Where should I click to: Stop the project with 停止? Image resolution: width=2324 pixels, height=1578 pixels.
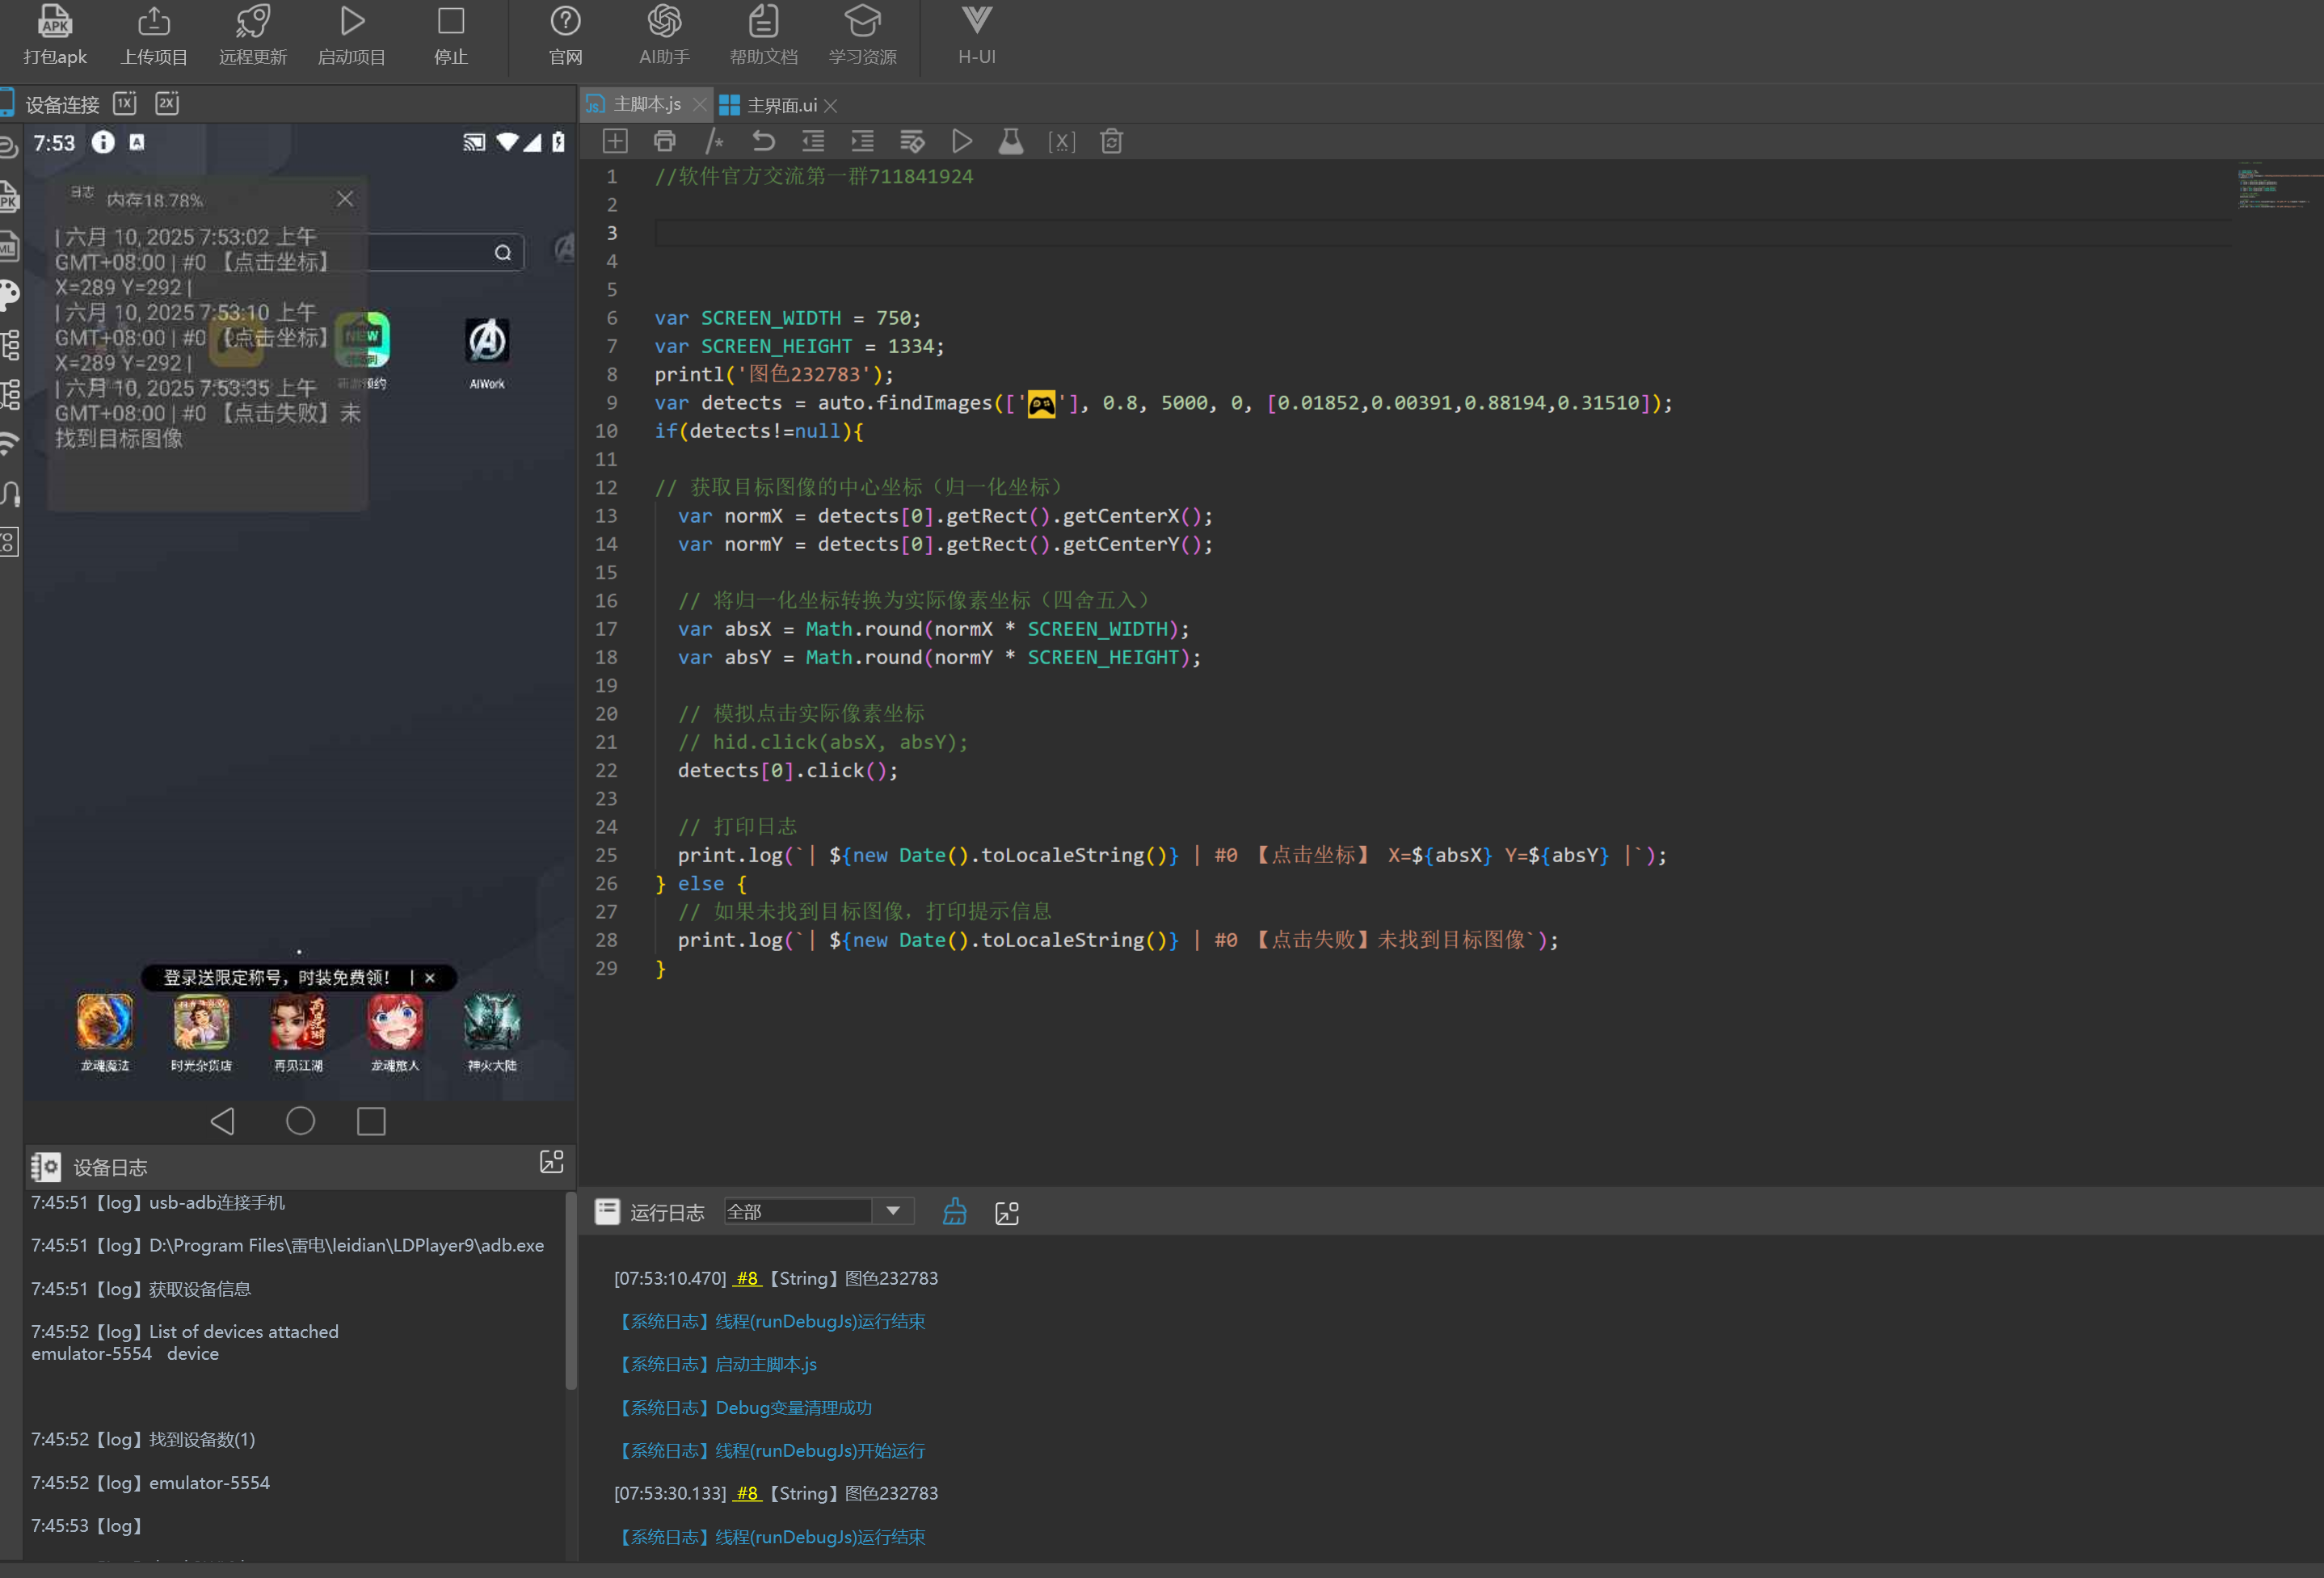coord(451,35)
